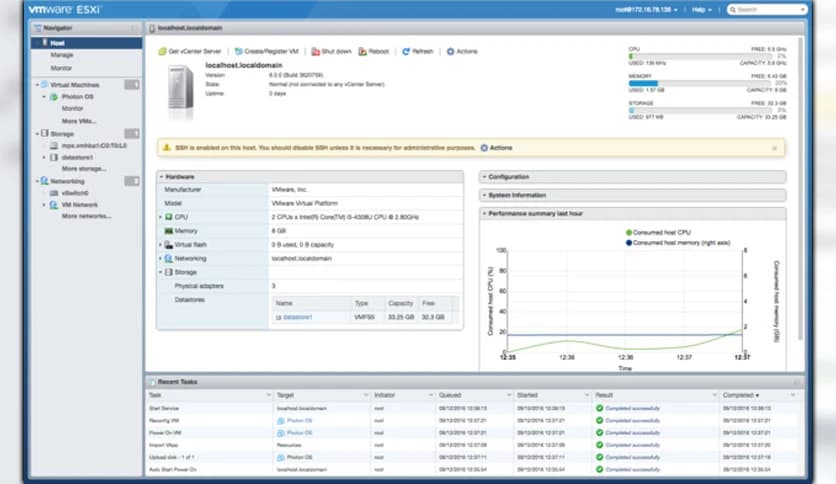Image resolution: width=836 pixels, height=484 pixels.
Task: Select Manage under Host in Navigator
Action: pyautogui.click(x=62, y=55)
